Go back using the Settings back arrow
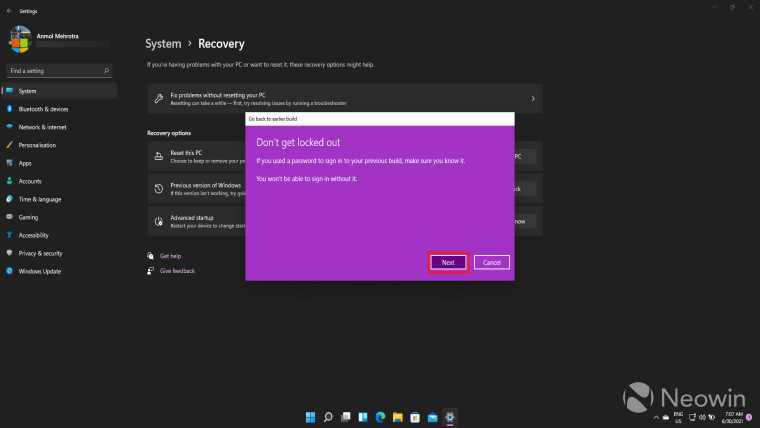Viewport: 760px width, 428px height. pos(9,11)
